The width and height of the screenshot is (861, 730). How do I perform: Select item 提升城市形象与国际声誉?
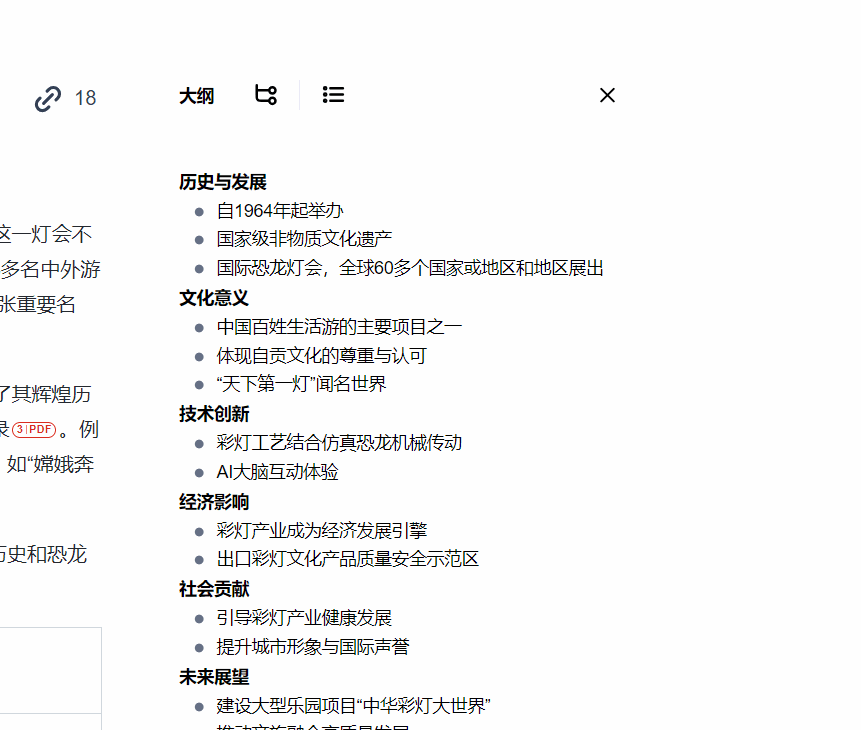(313, 647)
